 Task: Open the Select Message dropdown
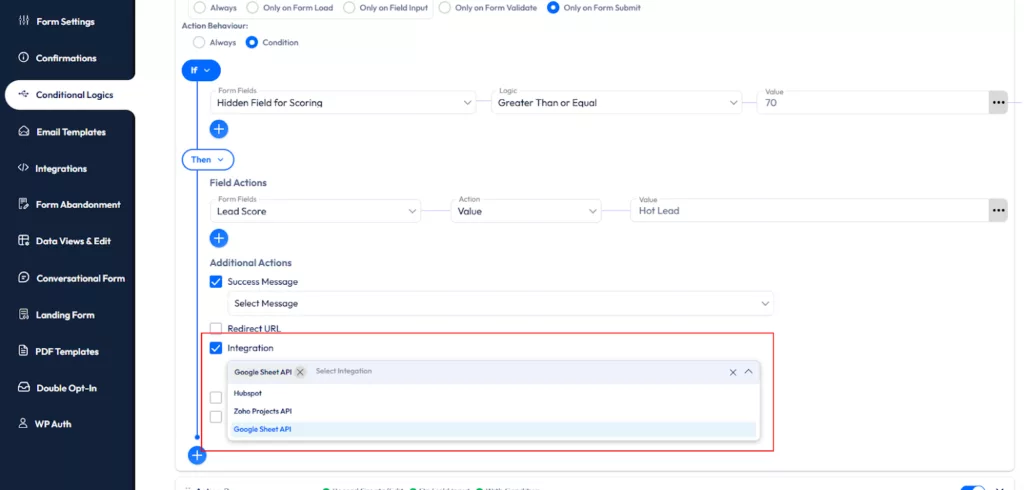coord(500,303)
